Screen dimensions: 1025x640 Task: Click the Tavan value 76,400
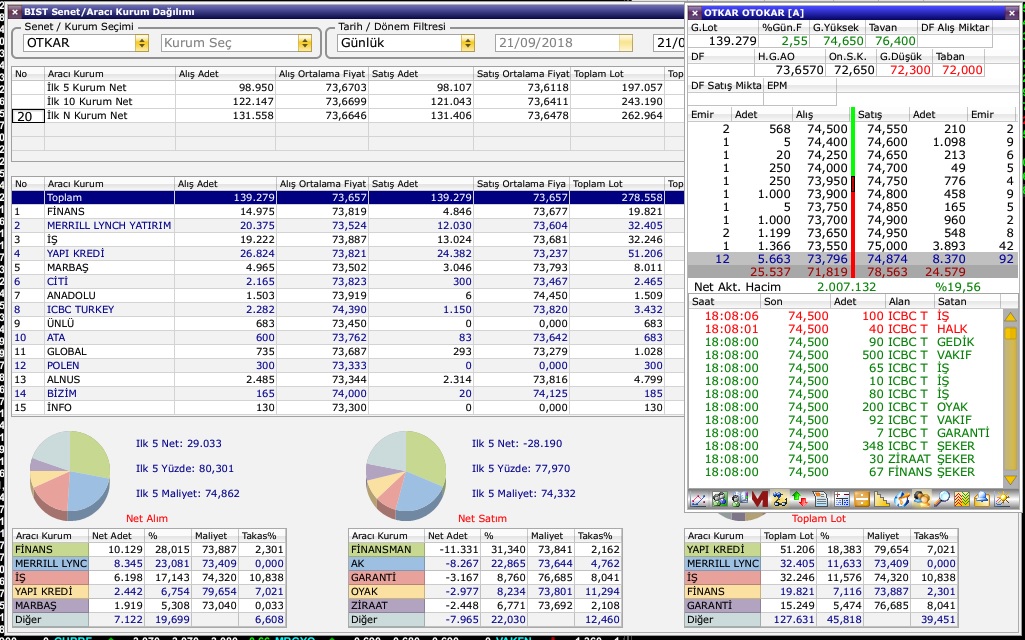[x=895, y=41]
